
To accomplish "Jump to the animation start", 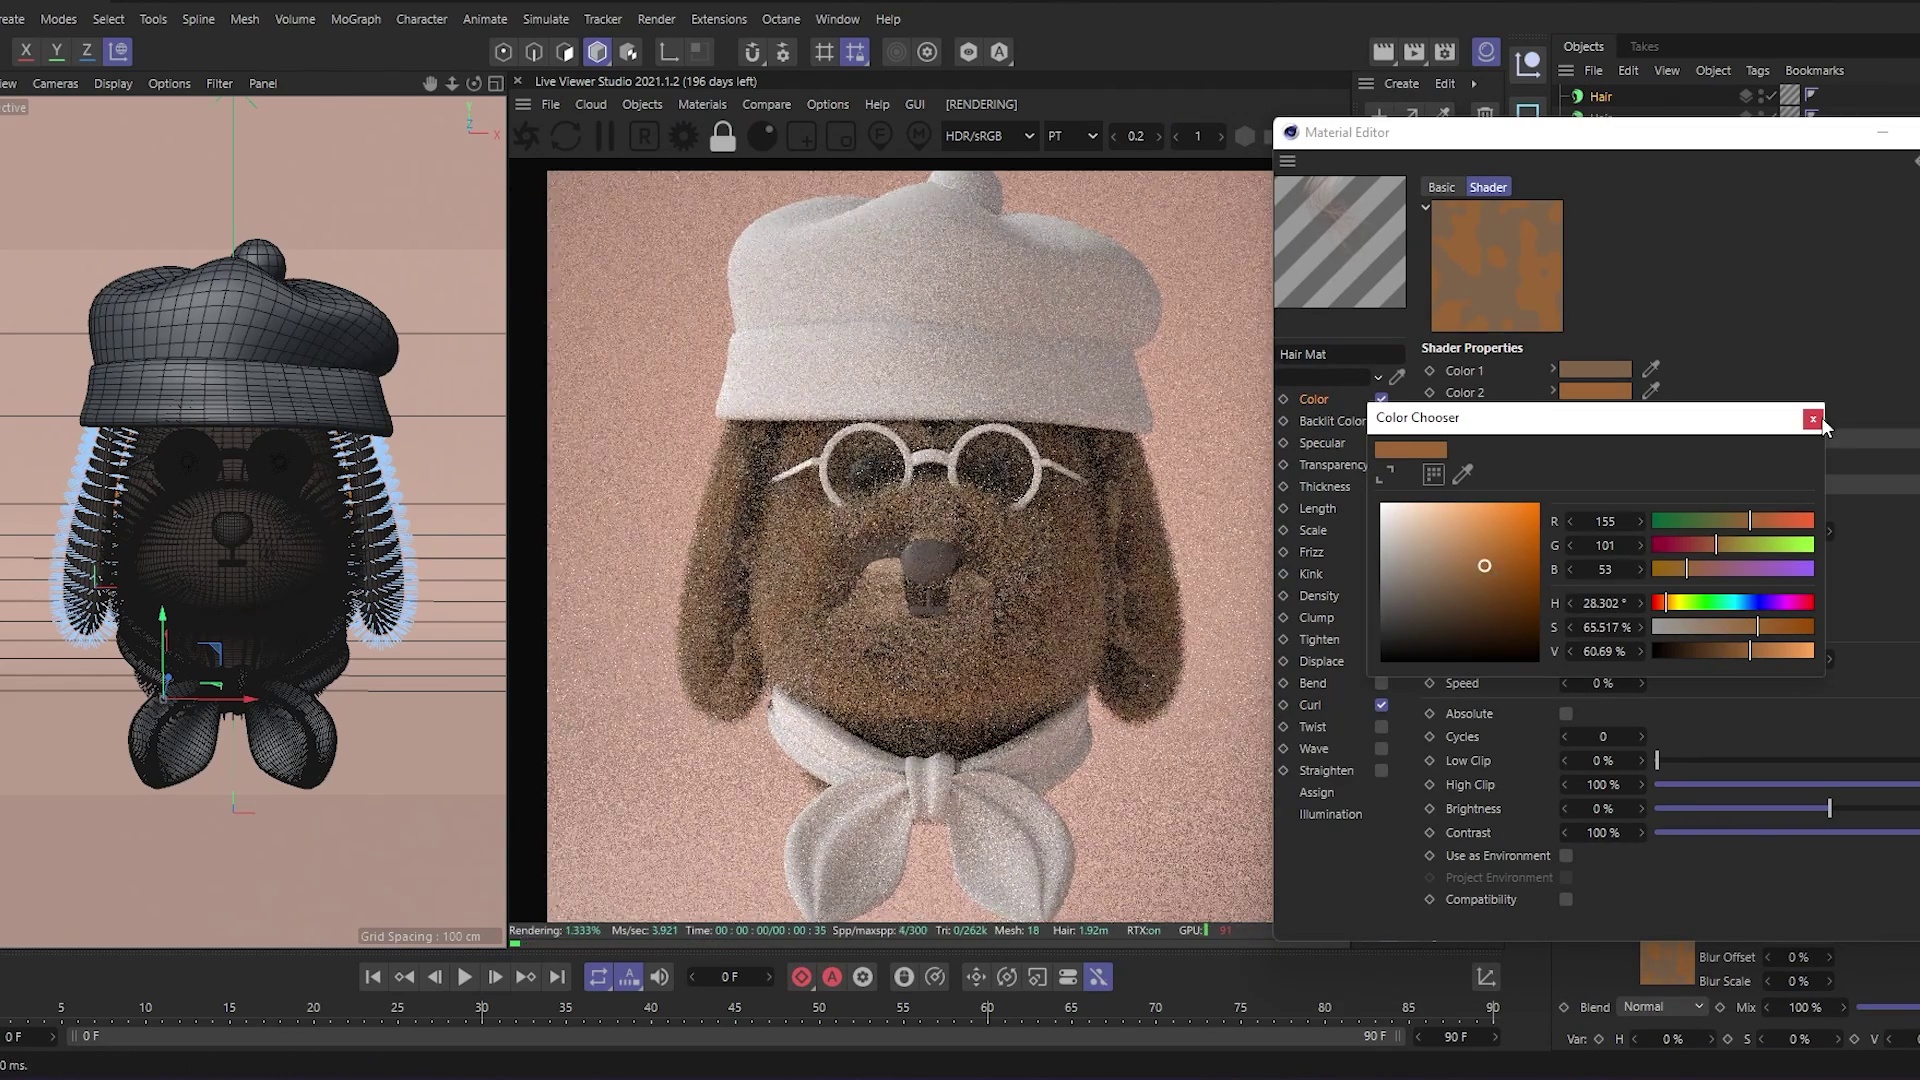I will pyautogui.click(x=373, y=977).
